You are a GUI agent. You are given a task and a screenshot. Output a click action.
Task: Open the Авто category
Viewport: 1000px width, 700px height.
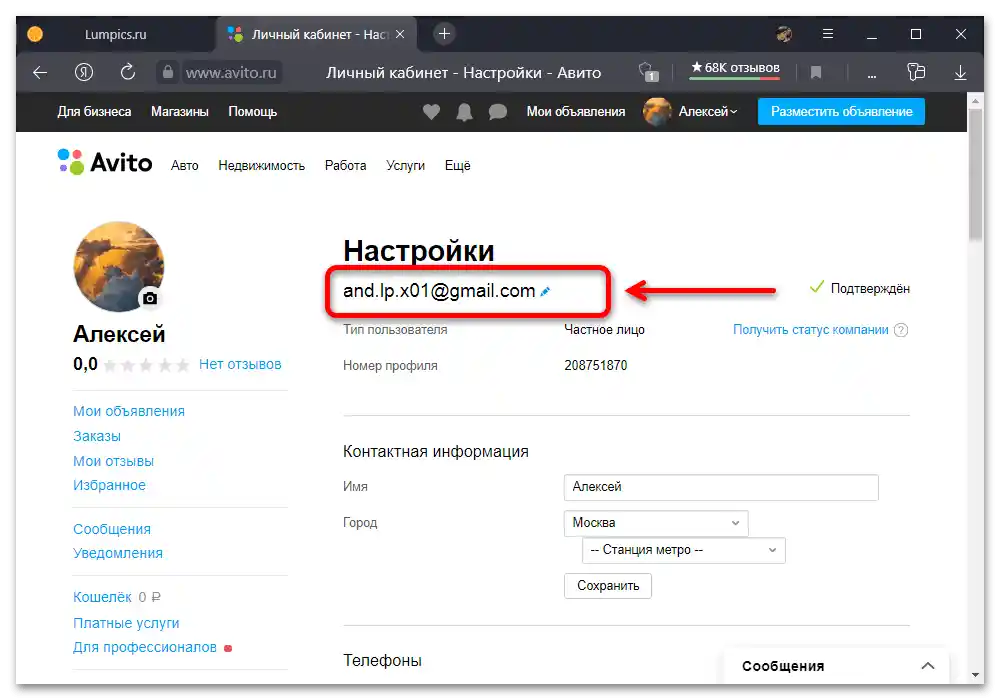(184, 166)
